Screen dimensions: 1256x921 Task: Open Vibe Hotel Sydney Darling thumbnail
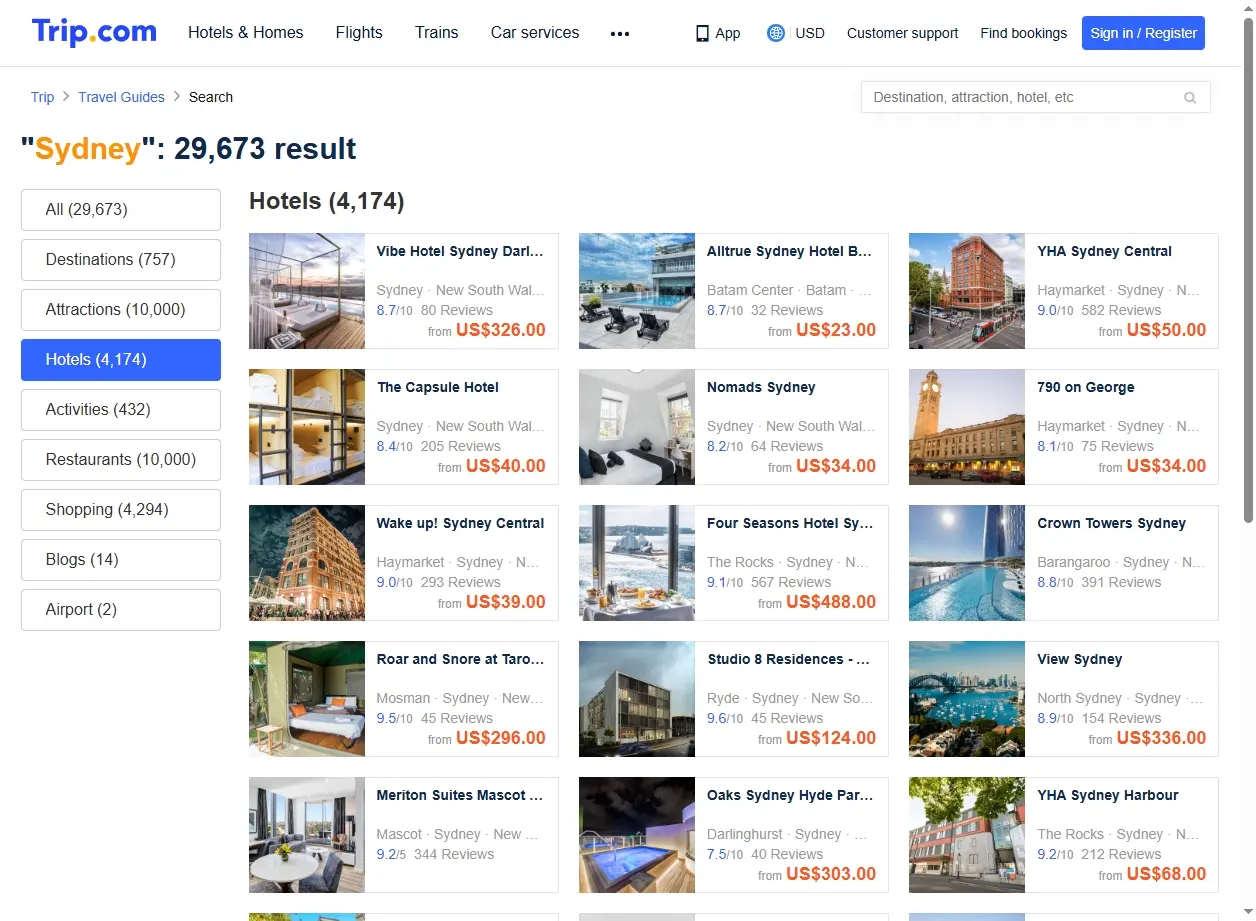[307, 291]
